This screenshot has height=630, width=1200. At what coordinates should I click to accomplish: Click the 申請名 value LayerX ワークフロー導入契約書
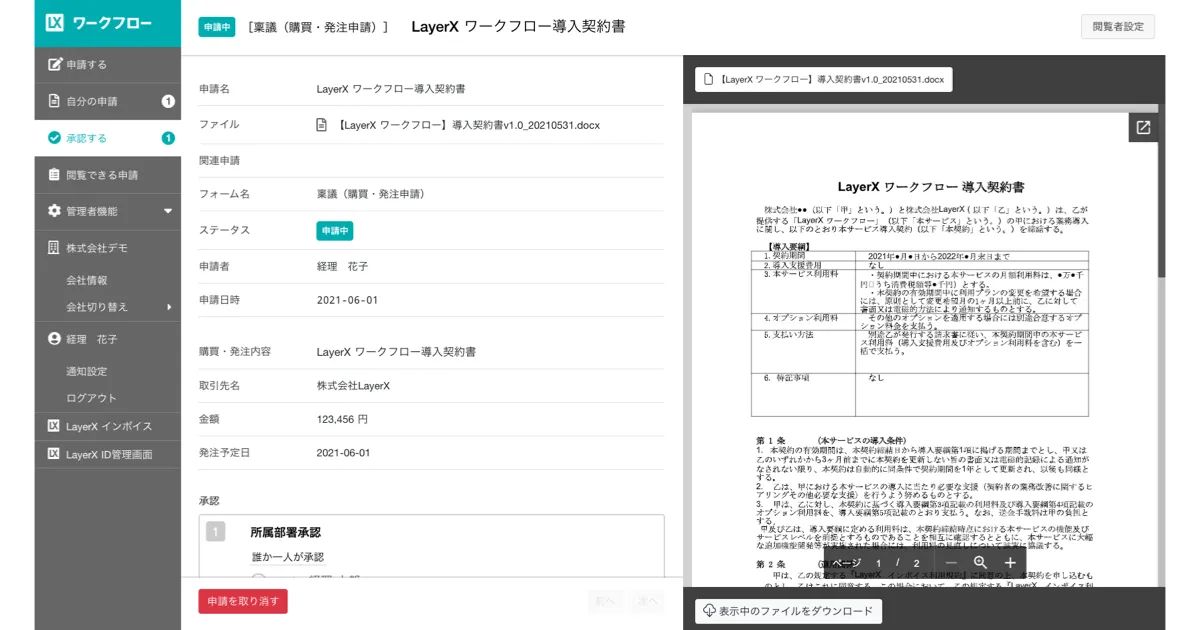click(391, 89)
